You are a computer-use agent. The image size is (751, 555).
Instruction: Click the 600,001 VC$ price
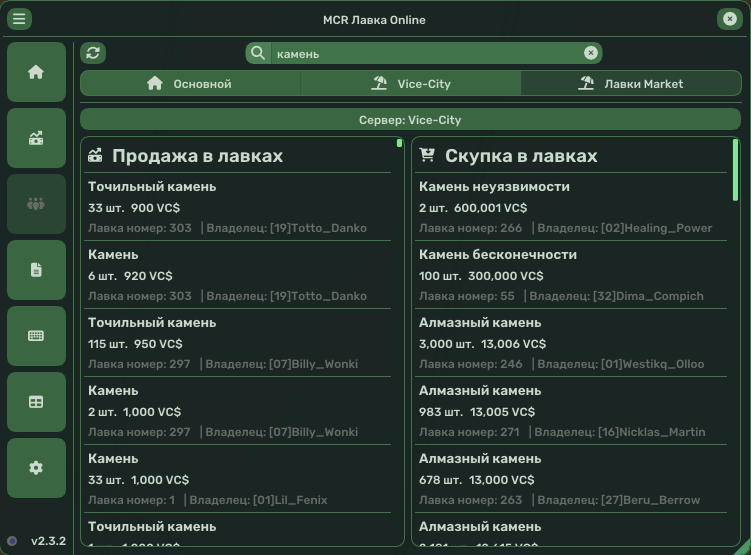tap(490, 208)
